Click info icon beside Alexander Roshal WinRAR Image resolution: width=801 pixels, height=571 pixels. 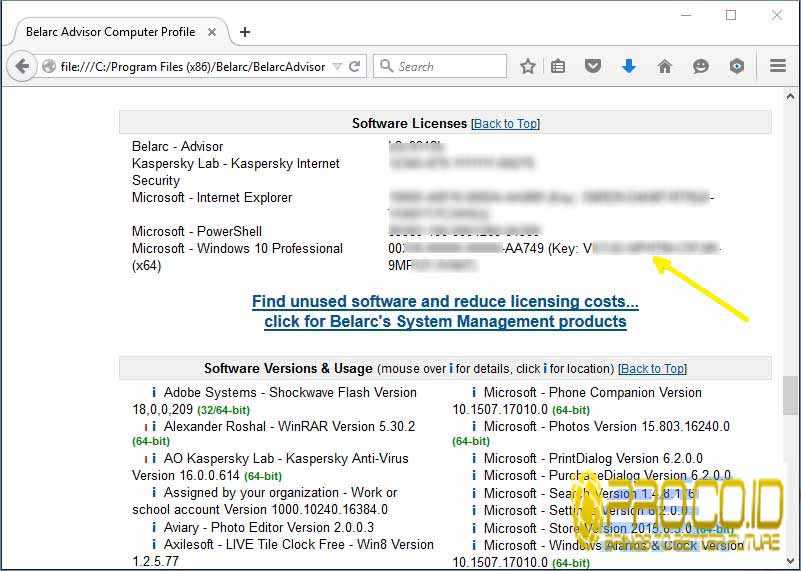(x=153, y=426)
